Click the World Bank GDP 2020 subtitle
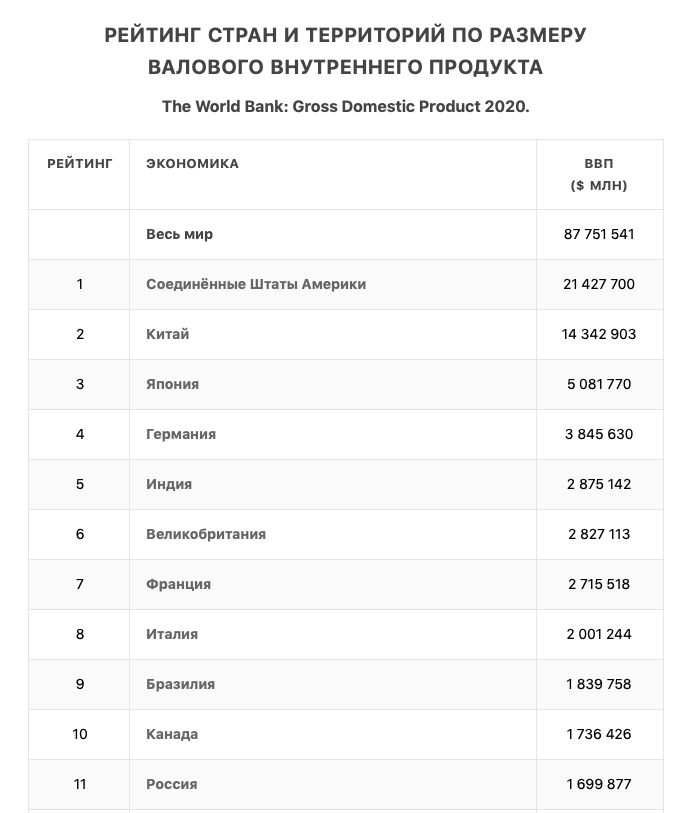 [x=345, y=106]
